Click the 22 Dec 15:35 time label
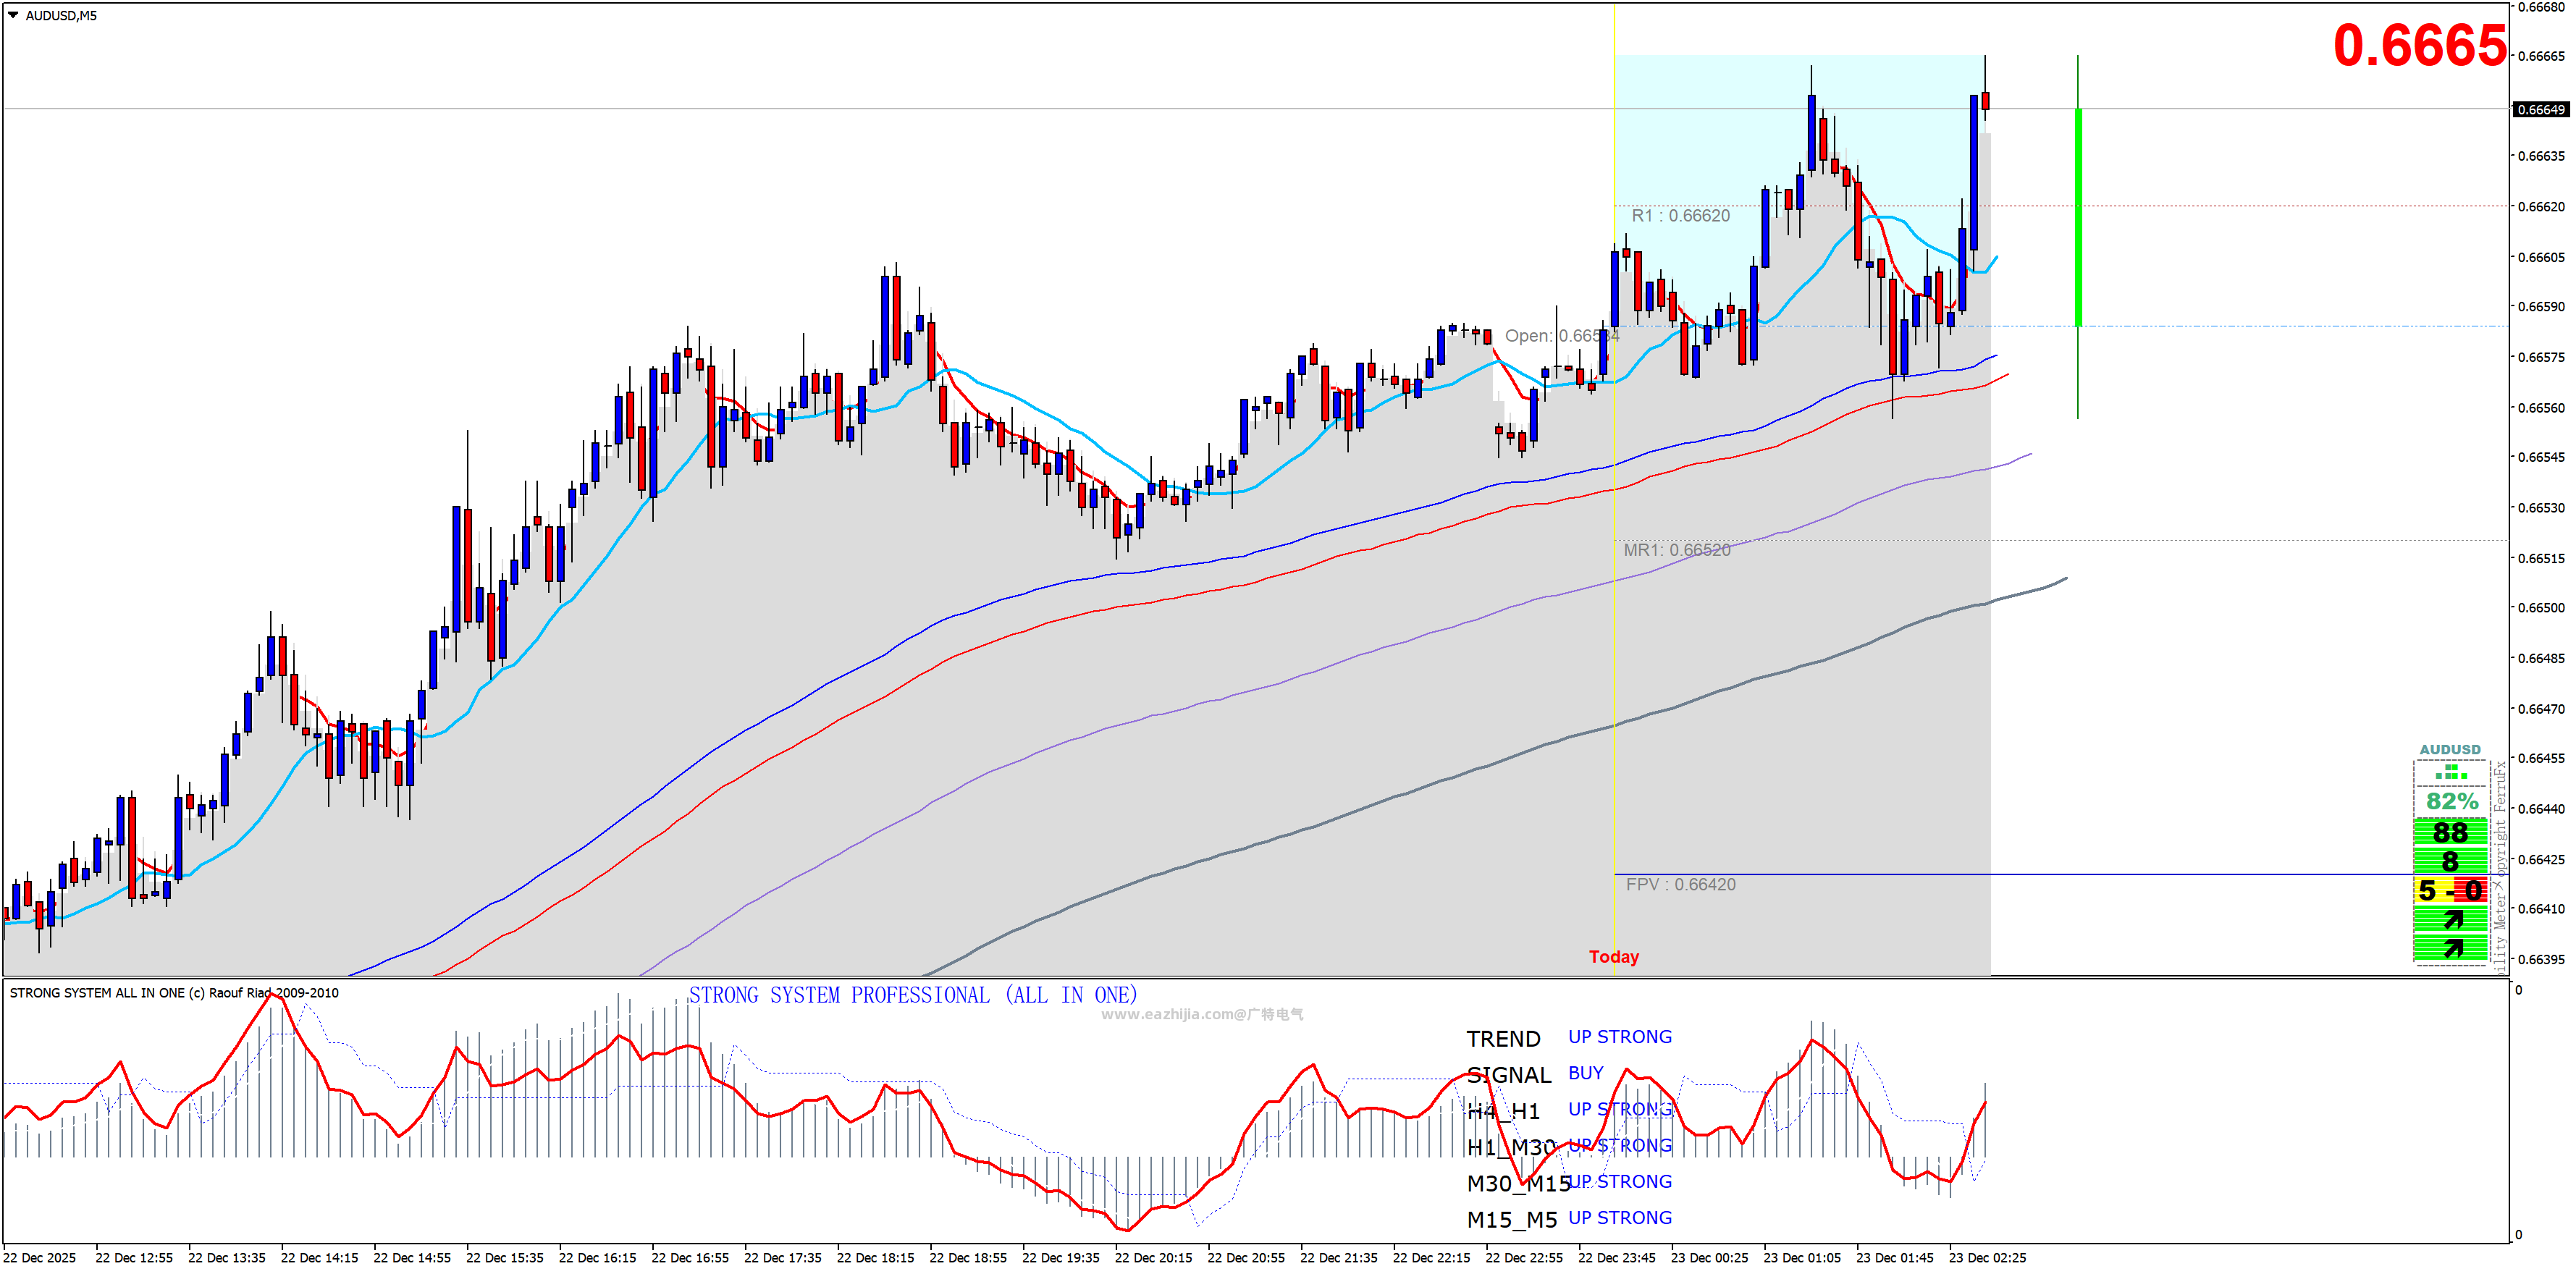The height and width of the screenshot is (1274, 2576). [505, 1258]
